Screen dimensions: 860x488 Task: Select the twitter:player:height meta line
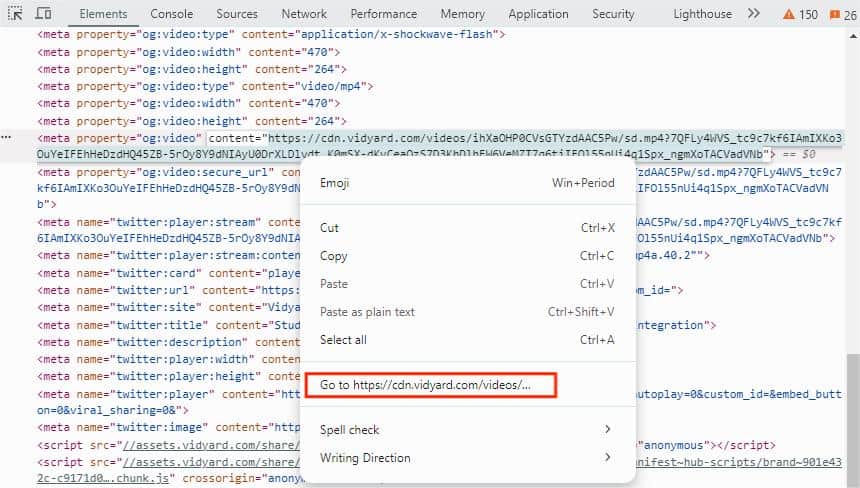(x=169, y=376)
